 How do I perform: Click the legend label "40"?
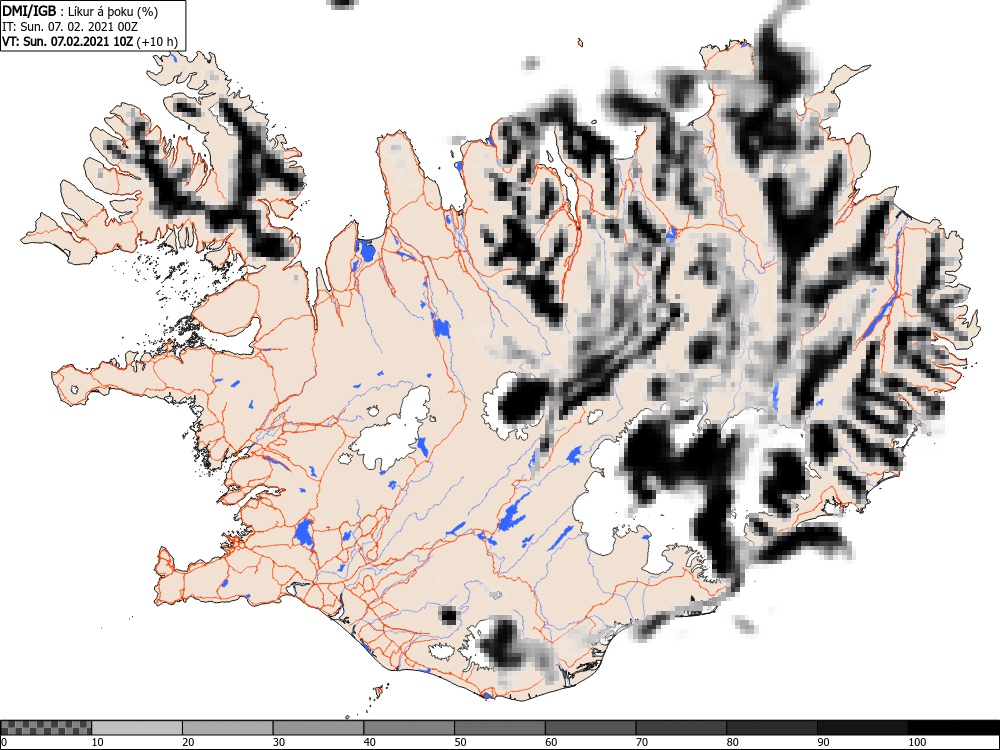(x=369, y=742)
